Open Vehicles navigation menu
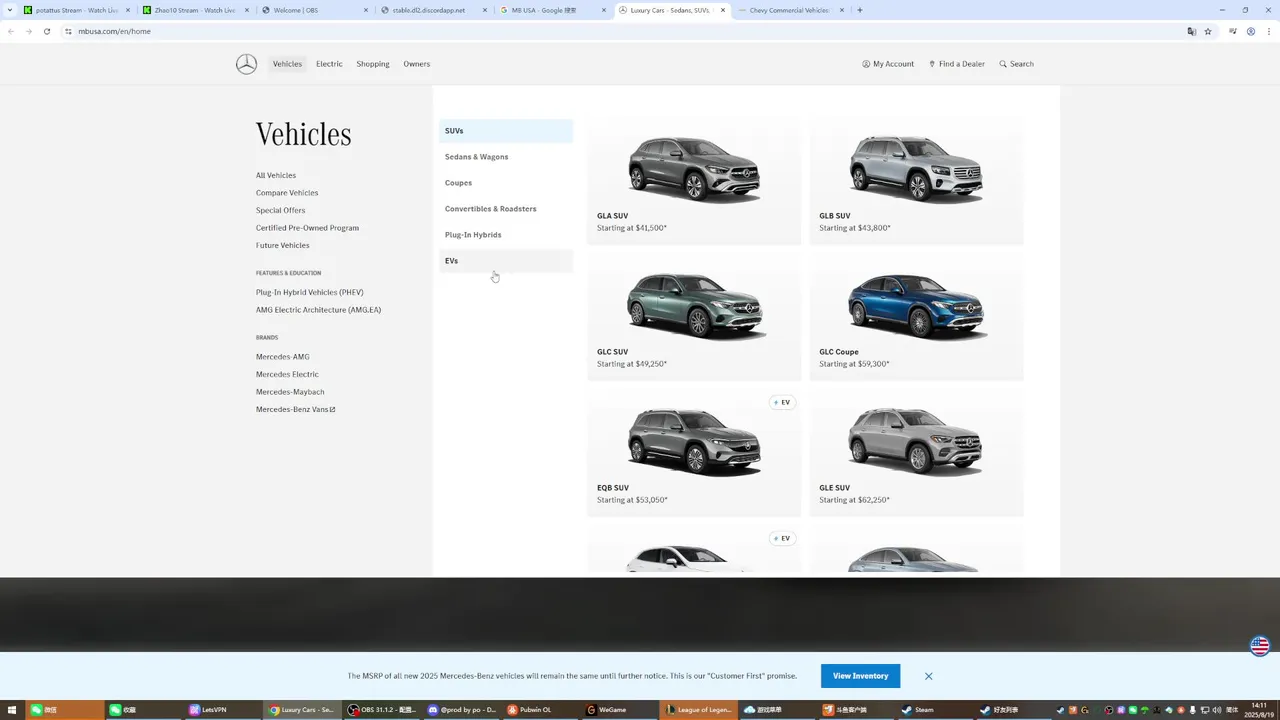The height and width of the screenshot is (720, 1280). (287, 64)
